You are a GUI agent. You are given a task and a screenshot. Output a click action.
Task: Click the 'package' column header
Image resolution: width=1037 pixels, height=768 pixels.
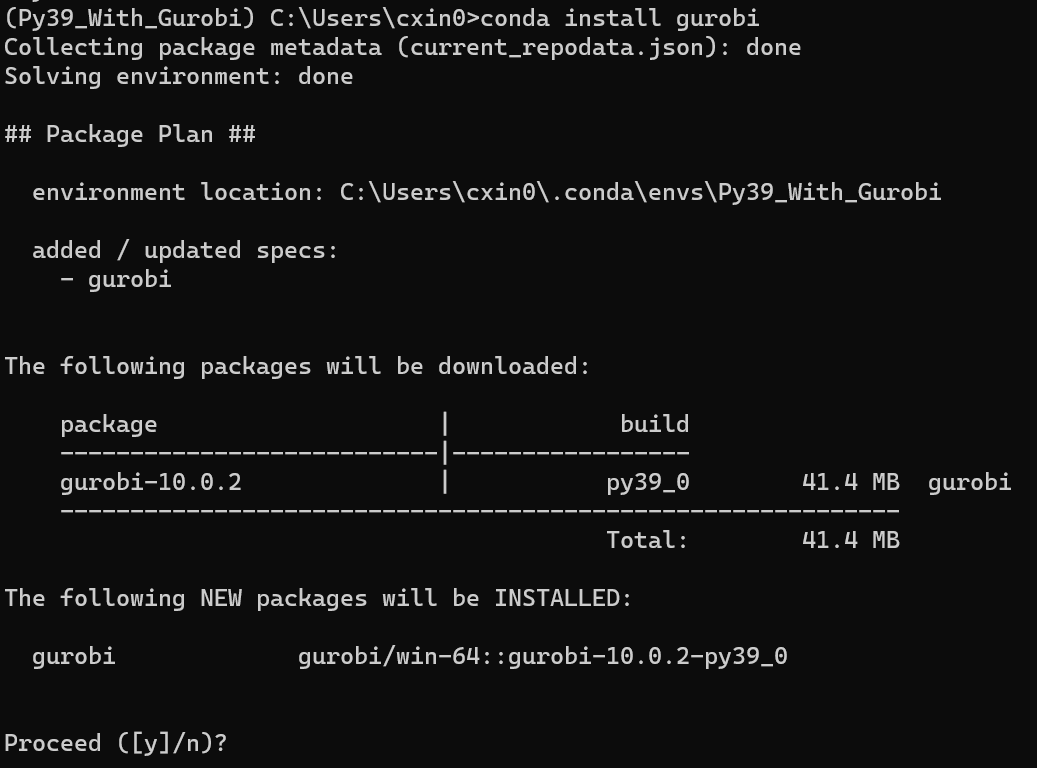coord(108,424)
